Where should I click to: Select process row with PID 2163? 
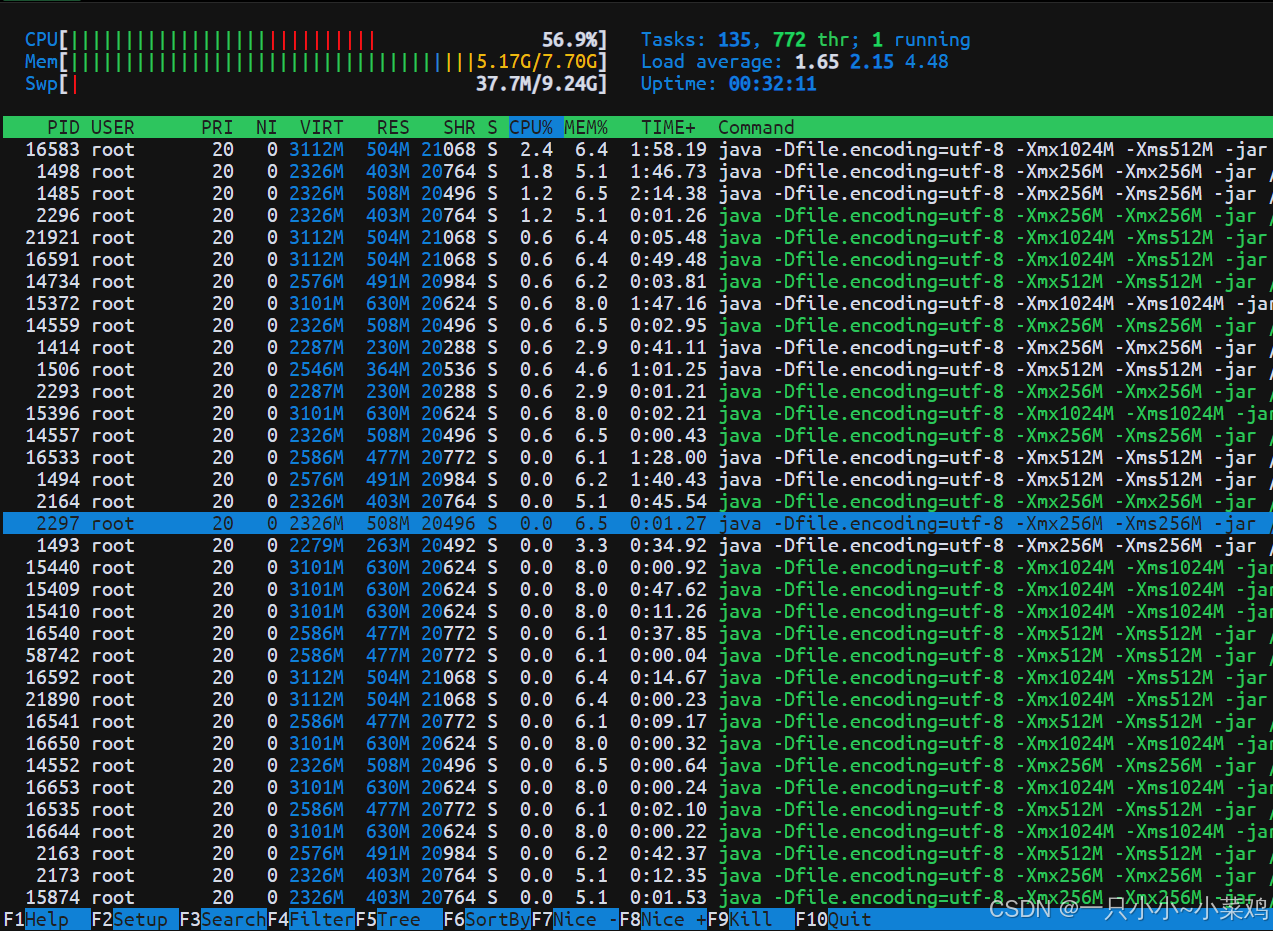point(636,854)
